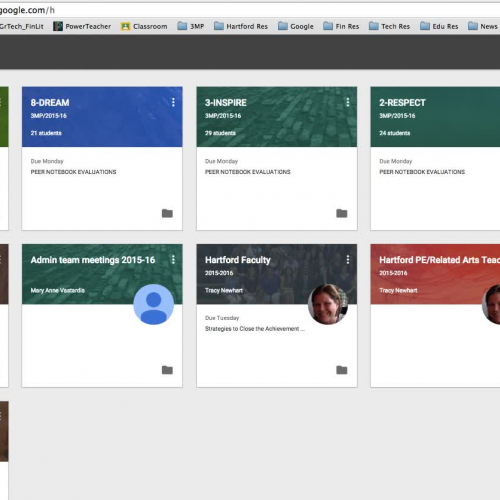
Task: Open Hartford Faculty Drive folder icon
Action: (x=342, y=370)
